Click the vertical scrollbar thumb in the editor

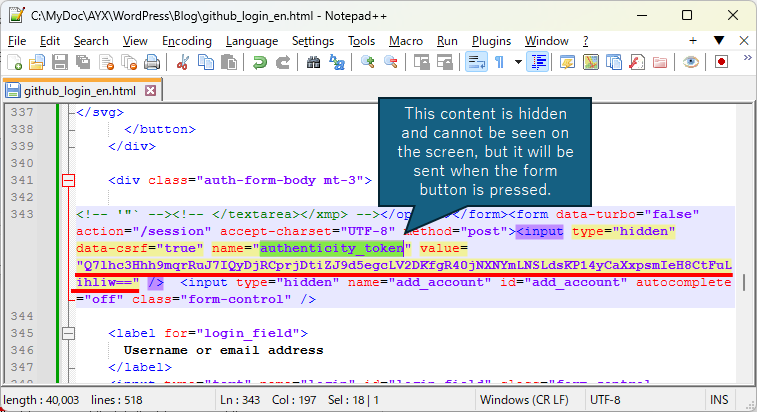pyautogui.click(x=744, y=283)
